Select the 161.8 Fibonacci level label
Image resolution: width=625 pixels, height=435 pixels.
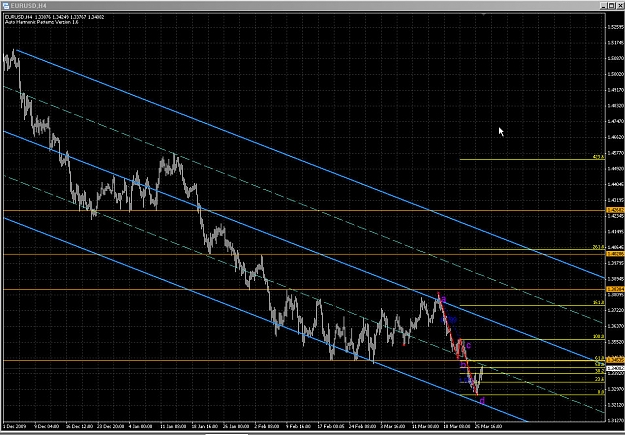[x=599, y=303]
